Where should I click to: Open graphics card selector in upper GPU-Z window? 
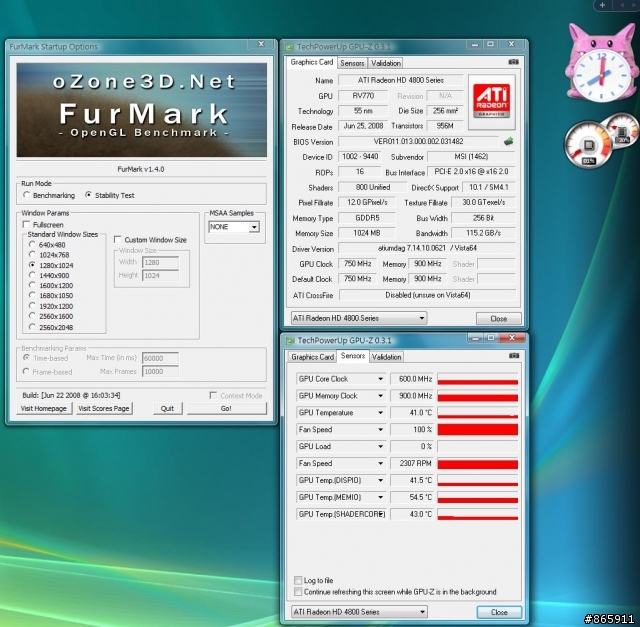click(359, 318)
